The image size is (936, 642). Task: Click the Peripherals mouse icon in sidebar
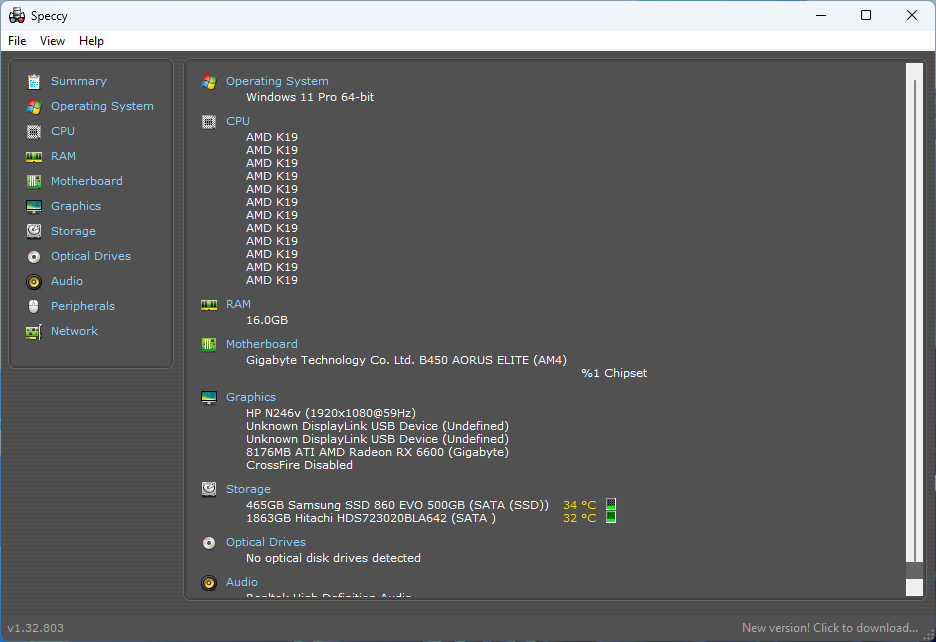tap(34, 306)
